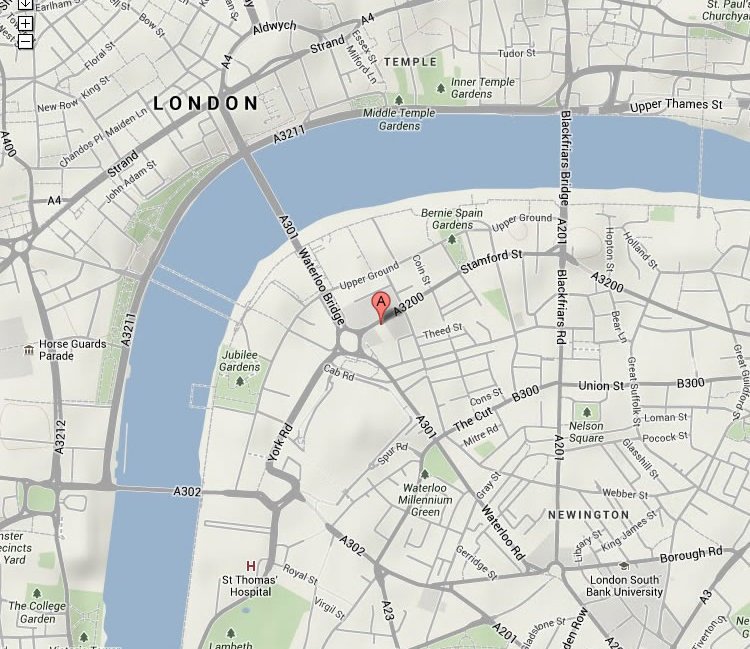750x649 pixels.
Task: Select the red A location marker
Action: 381,308
